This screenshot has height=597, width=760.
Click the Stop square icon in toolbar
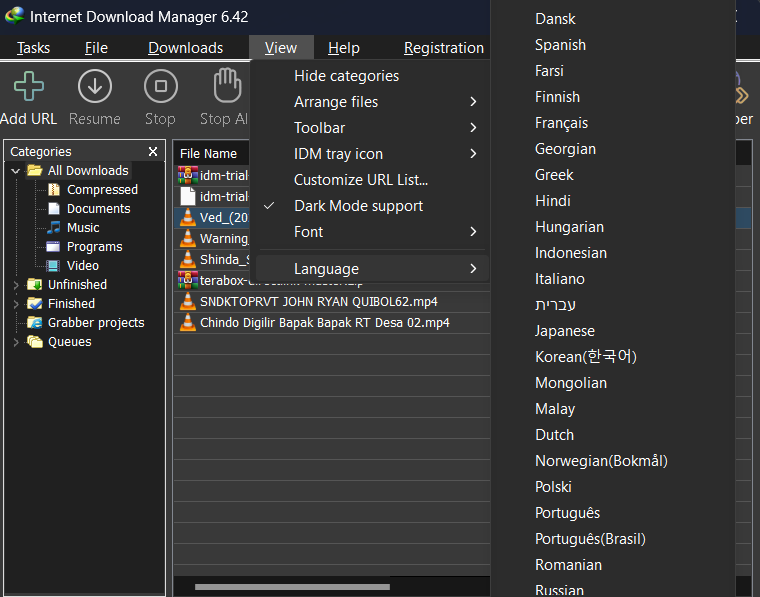[x=160, y=86]
